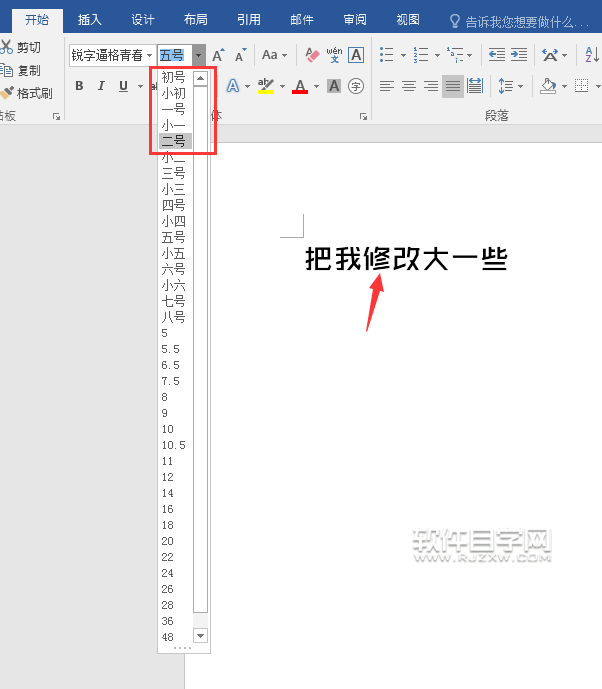Apply yellow text highlight color
The image size is (602, 689).
(x=266, y=86)
